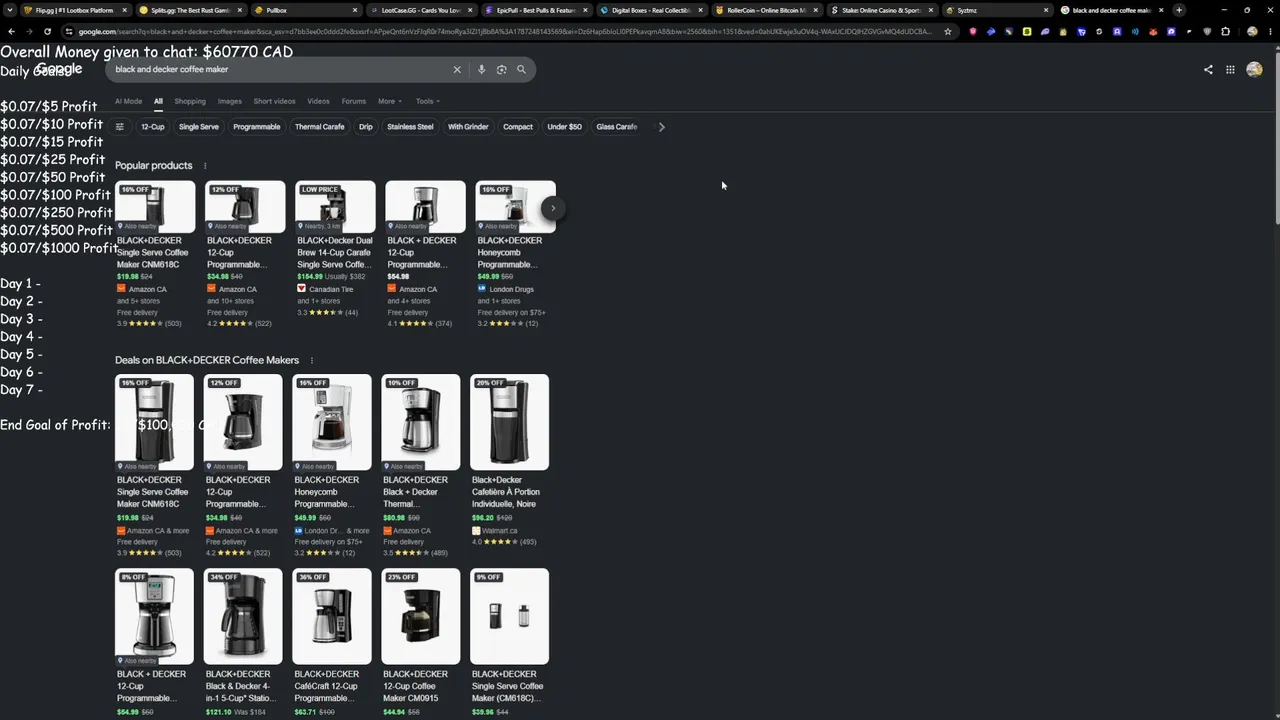This screenshot has width=1280, height=720.
Task: Switch to the Flip.gg browser tab
Action: [75, 10]
